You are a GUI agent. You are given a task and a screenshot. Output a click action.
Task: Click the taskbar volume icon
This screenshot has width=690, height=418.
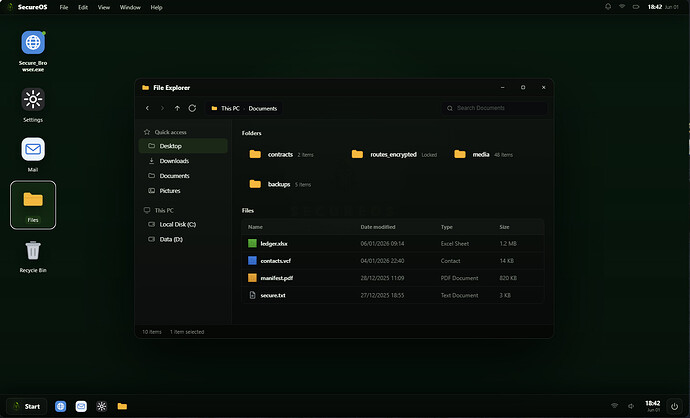pos(631,406)
